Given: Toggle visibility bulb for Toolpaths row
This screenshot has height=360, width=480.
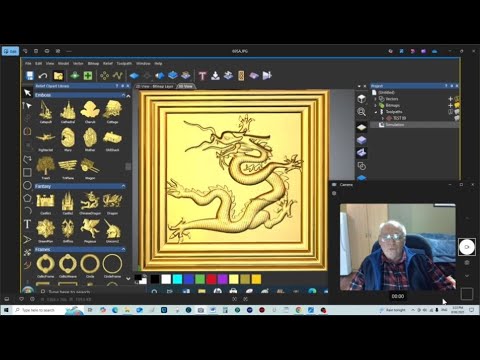Looking at the screenshot, I should [x=457, y=112].
